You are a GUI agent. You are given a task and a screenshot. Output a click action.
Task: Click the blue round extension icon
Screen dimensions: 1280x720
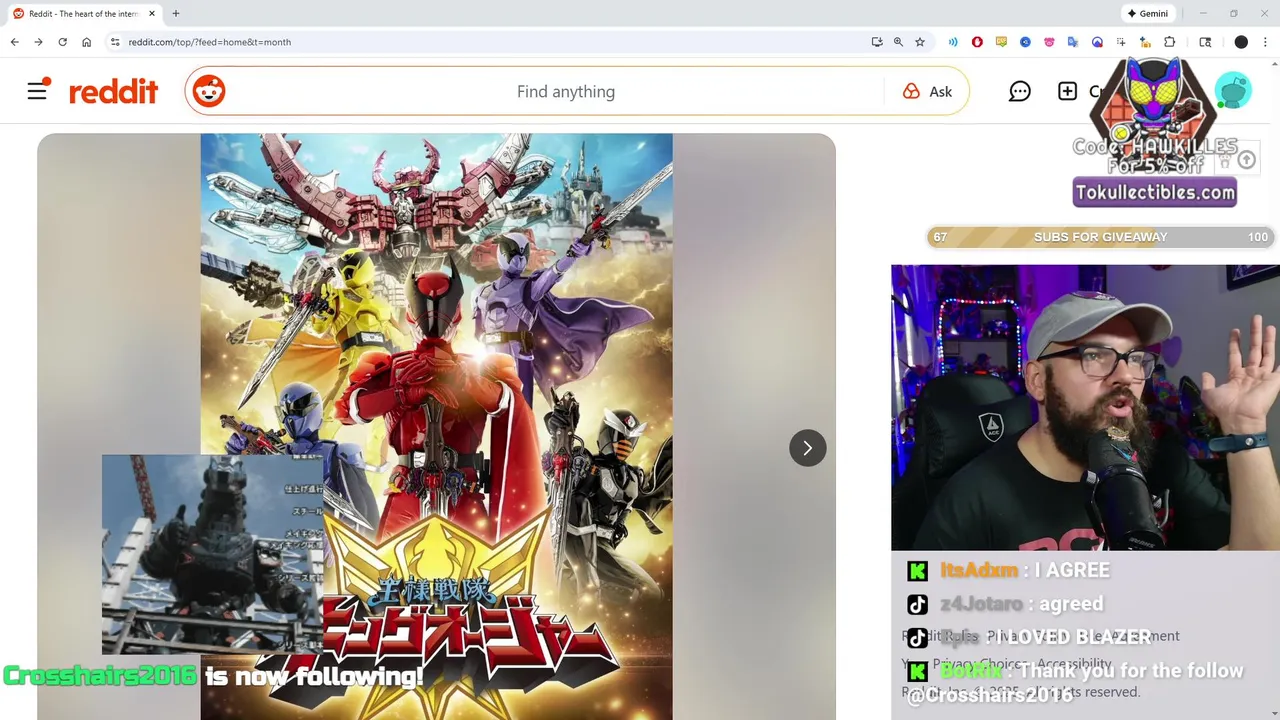1025,42
